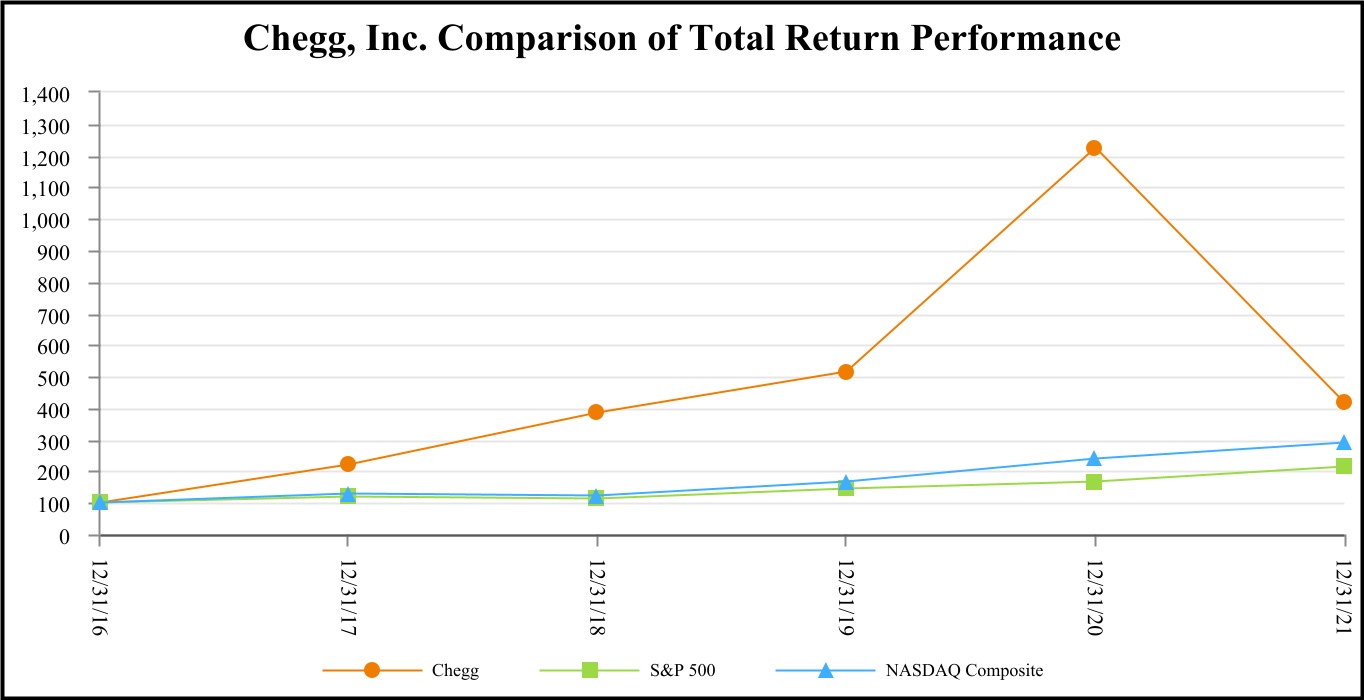Select the NASDAQ Composite legend text
Viewport: 1364px width, 700px height.
click(x=964, y=671)
